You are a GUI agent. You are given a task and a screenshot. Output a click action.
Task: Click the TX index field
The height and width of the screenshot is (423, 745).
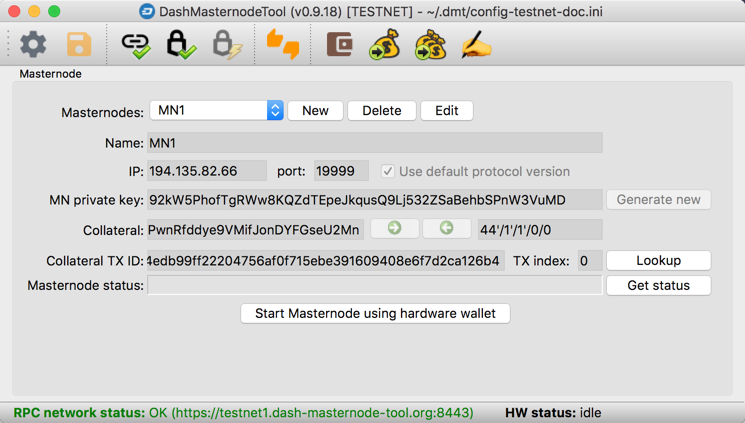coord(590,260)
